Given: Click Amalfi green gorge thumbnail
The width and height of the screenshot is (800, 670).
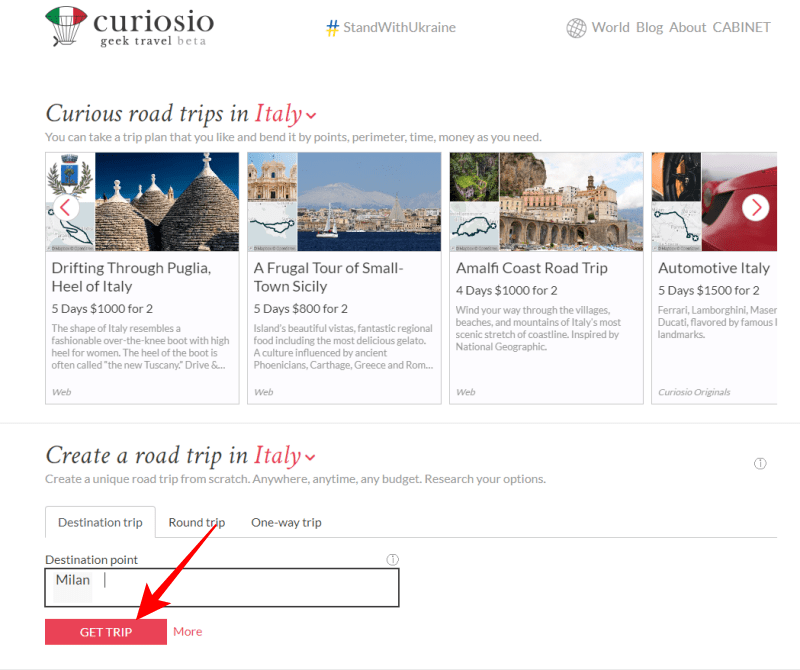Looking at the screenshot, I should 474,177.
